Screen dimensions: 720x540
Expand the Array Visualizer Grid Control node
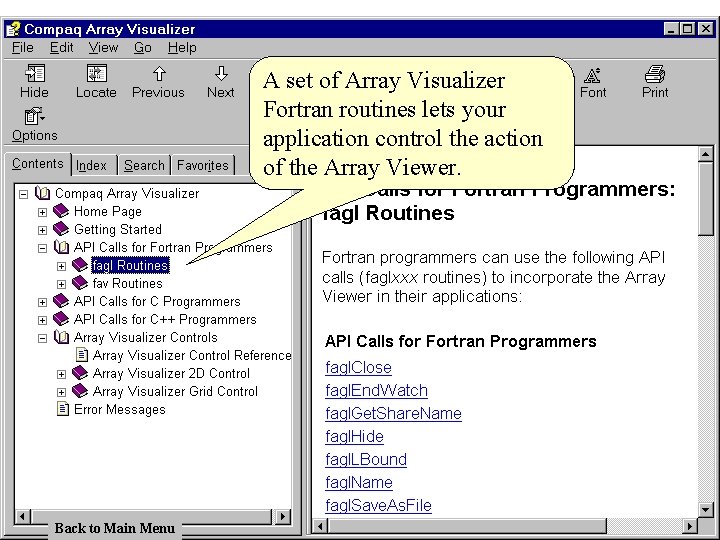pyautogui.click(x=61, y=392)
